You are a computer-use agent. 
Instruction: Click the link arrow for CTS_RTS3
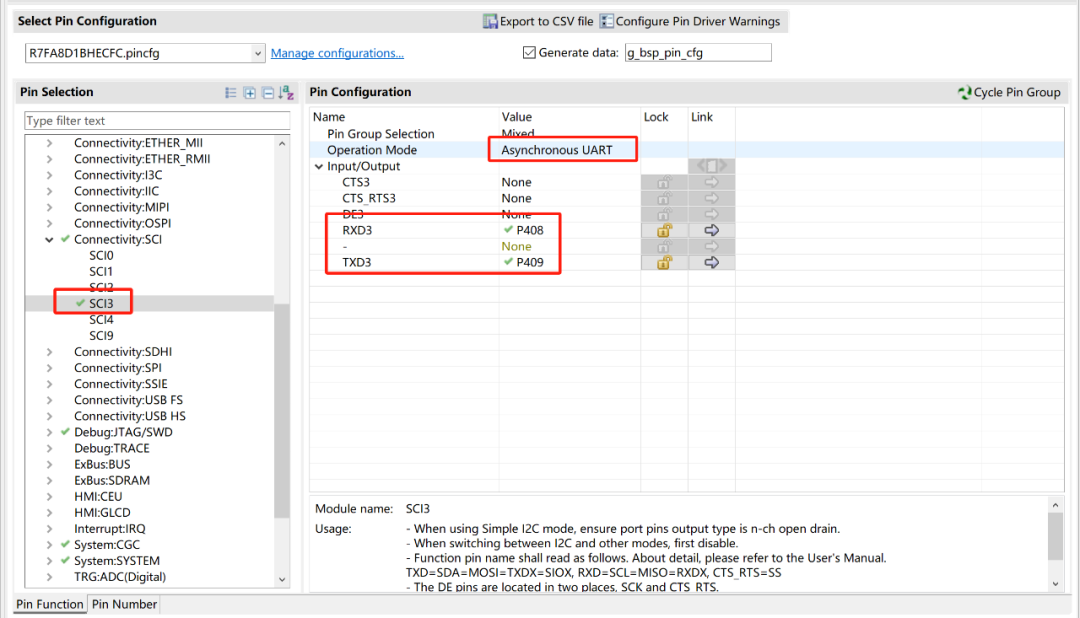(712, 198)
